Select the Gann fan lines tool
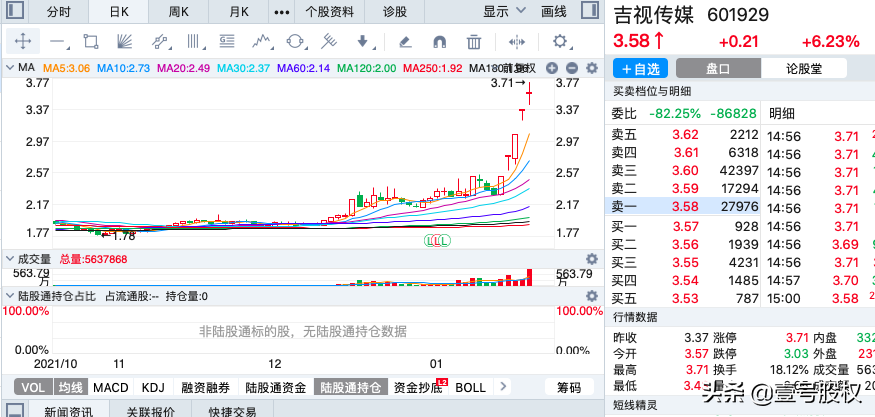The width and height of the screenshot is (875, 417). tap(124, 41)
